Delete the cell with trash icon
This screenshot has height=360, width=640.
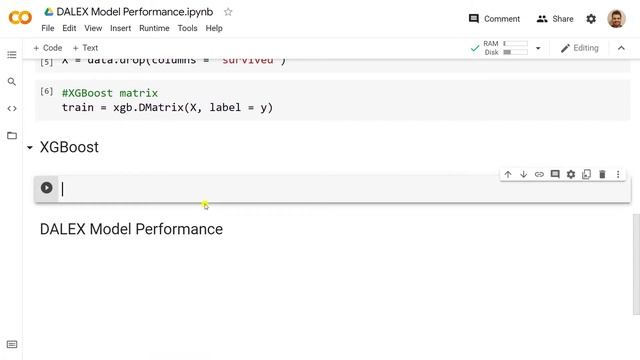pyautogui.click(x=602, y=175)
